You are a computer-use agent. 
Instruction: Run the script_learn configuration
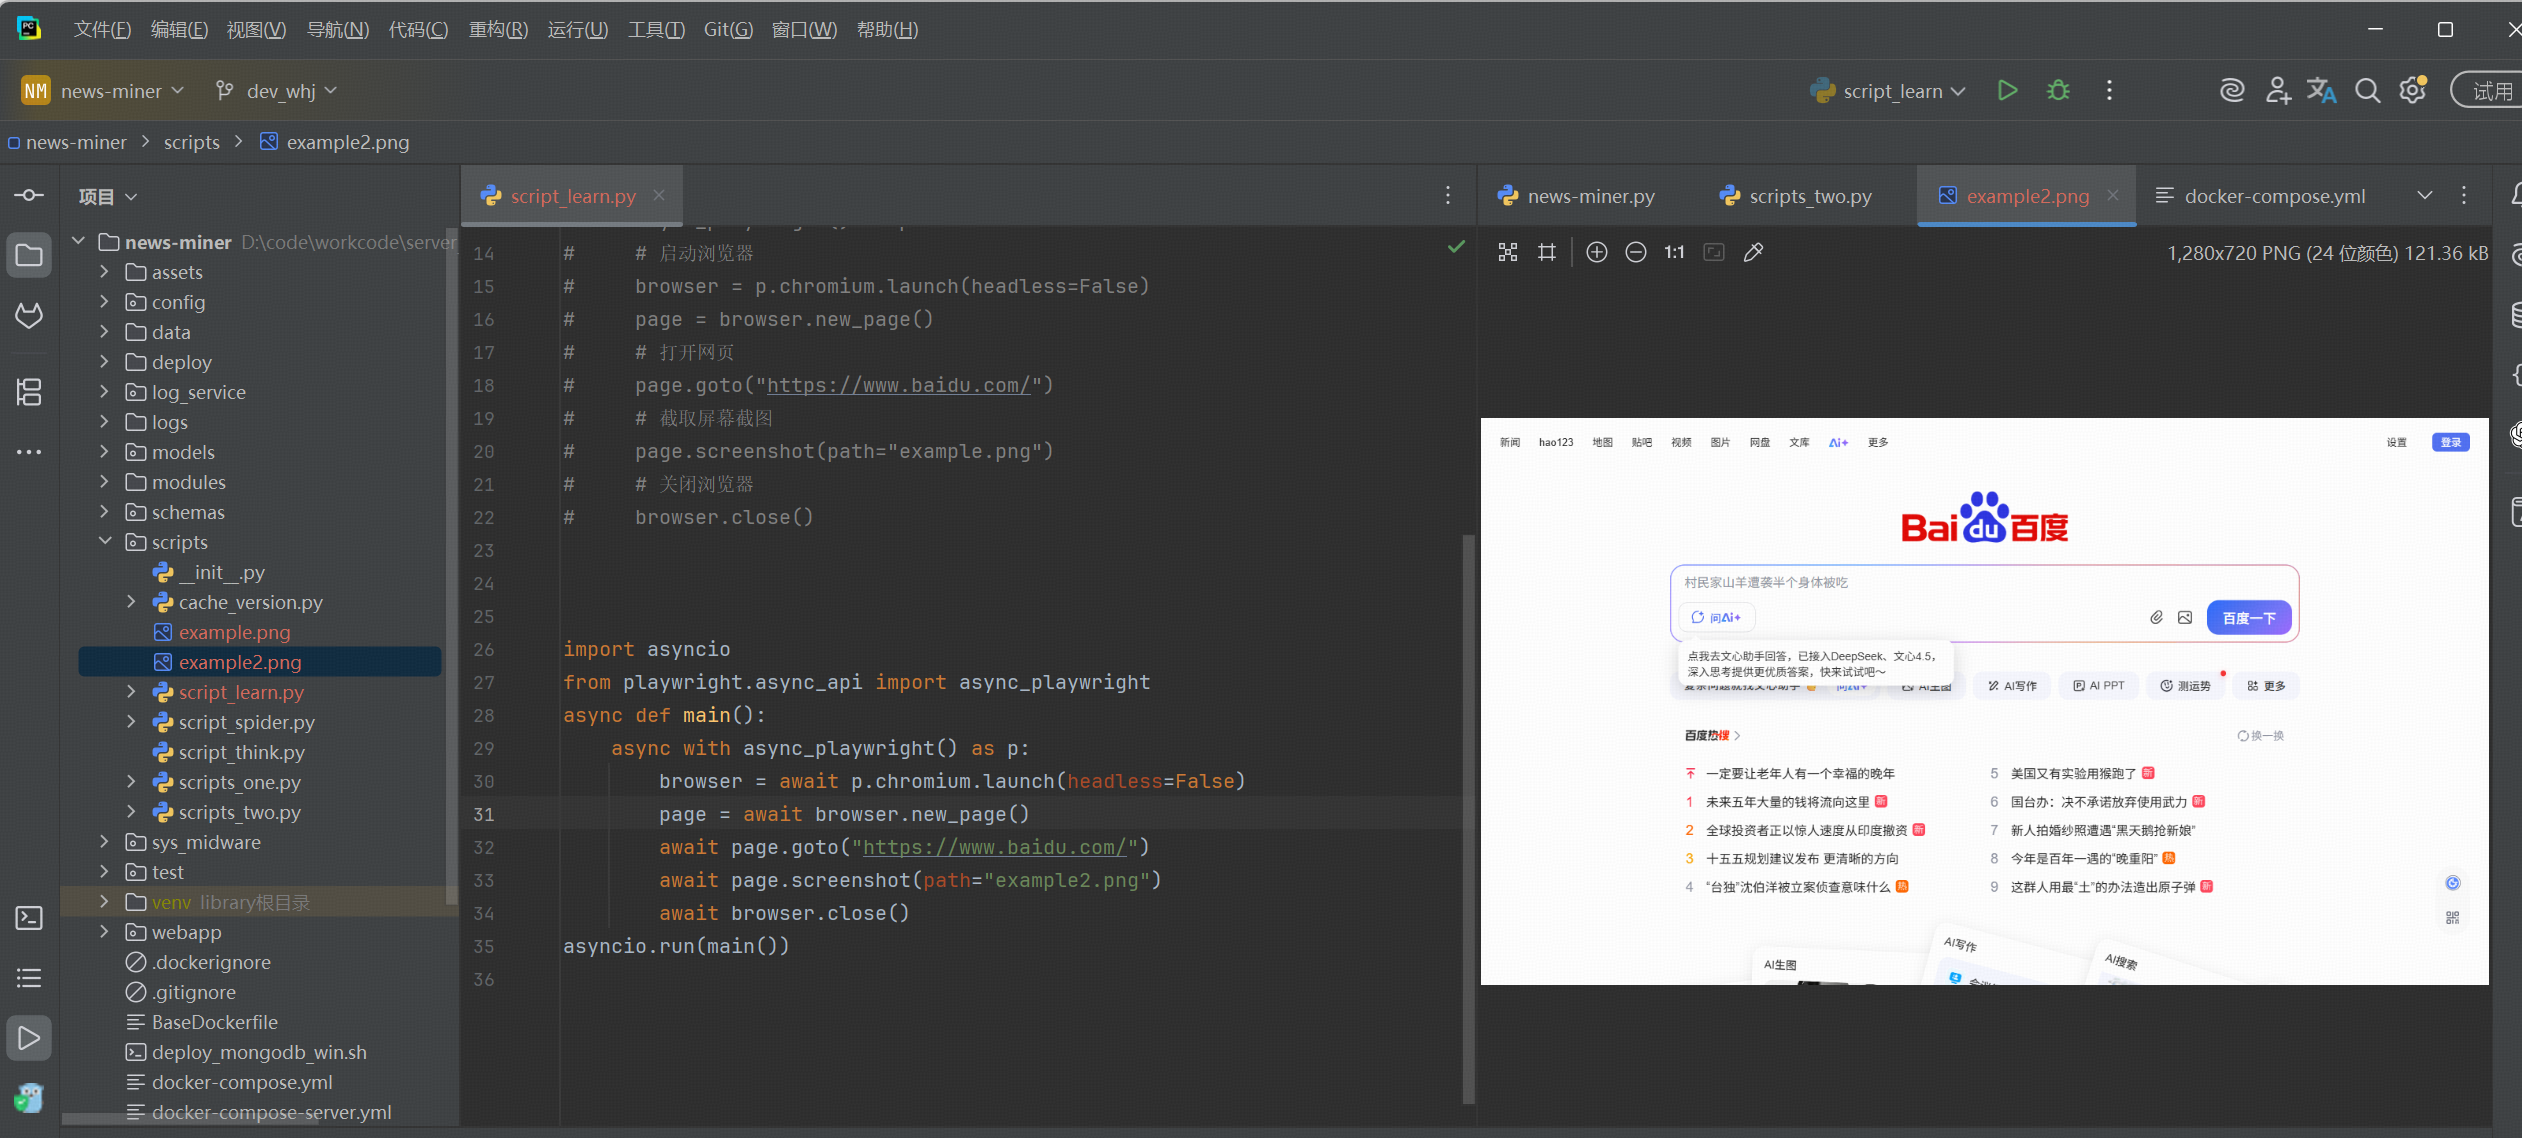coord(2007,91)
